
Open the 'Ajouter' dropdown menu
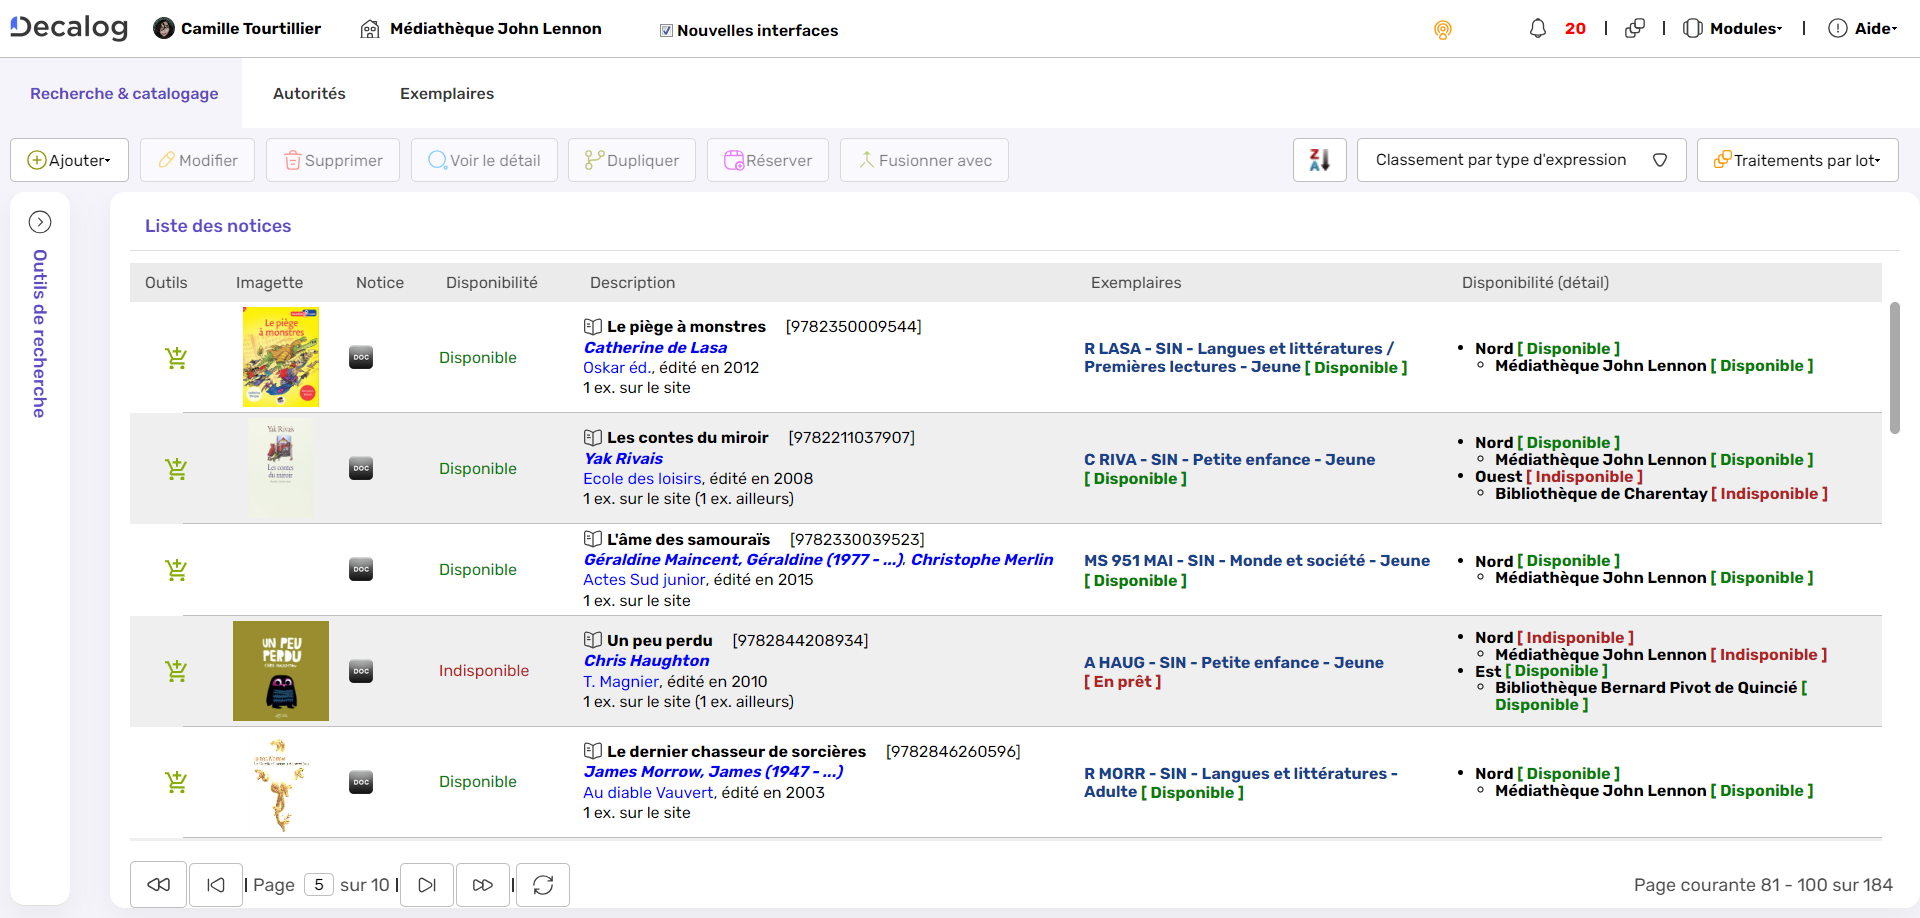[x=69, y=159]
